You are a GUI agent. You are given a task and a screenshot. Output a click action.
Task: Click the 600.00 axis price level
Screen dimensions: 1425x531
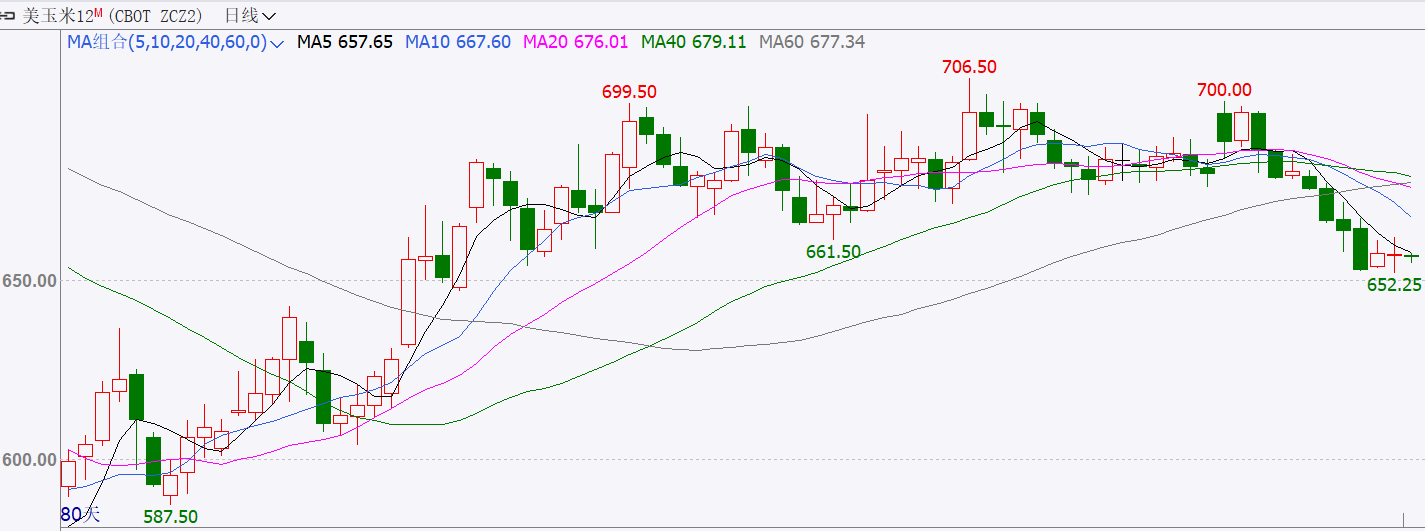[x=29, y=460]
